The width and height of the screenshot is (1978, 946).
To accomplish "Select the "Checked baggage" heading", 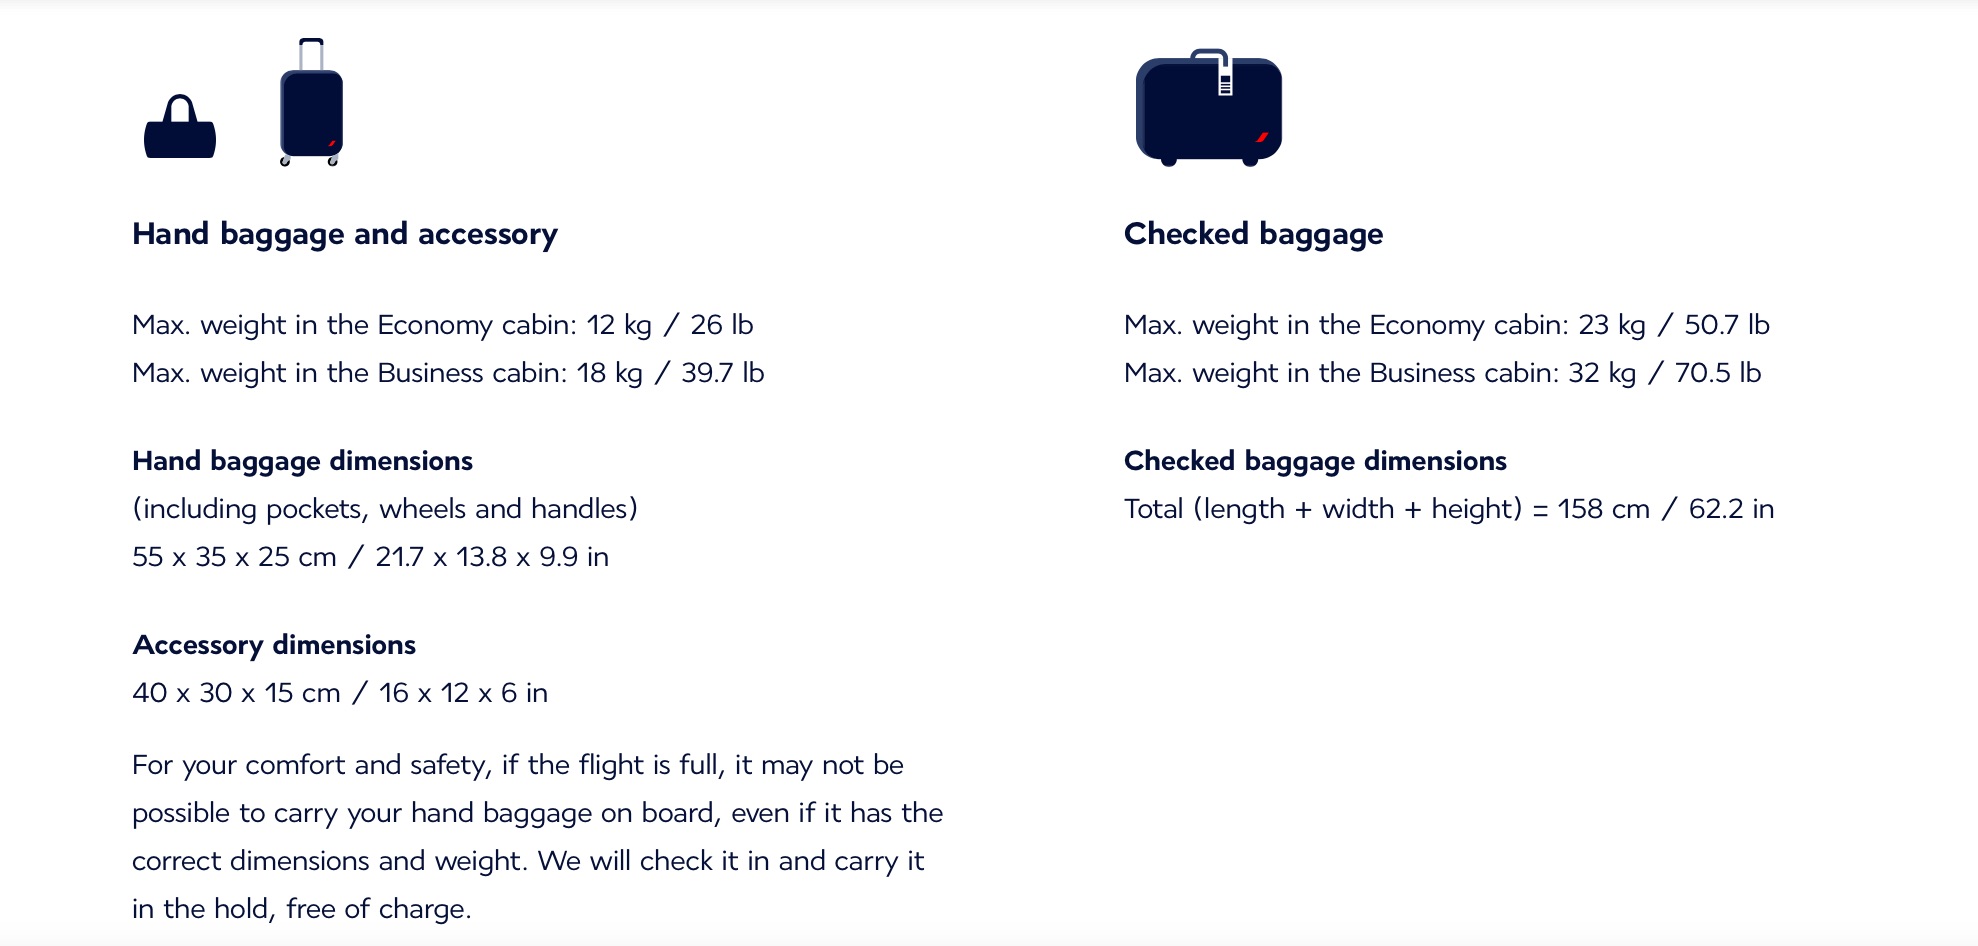I will point(1253,234).
